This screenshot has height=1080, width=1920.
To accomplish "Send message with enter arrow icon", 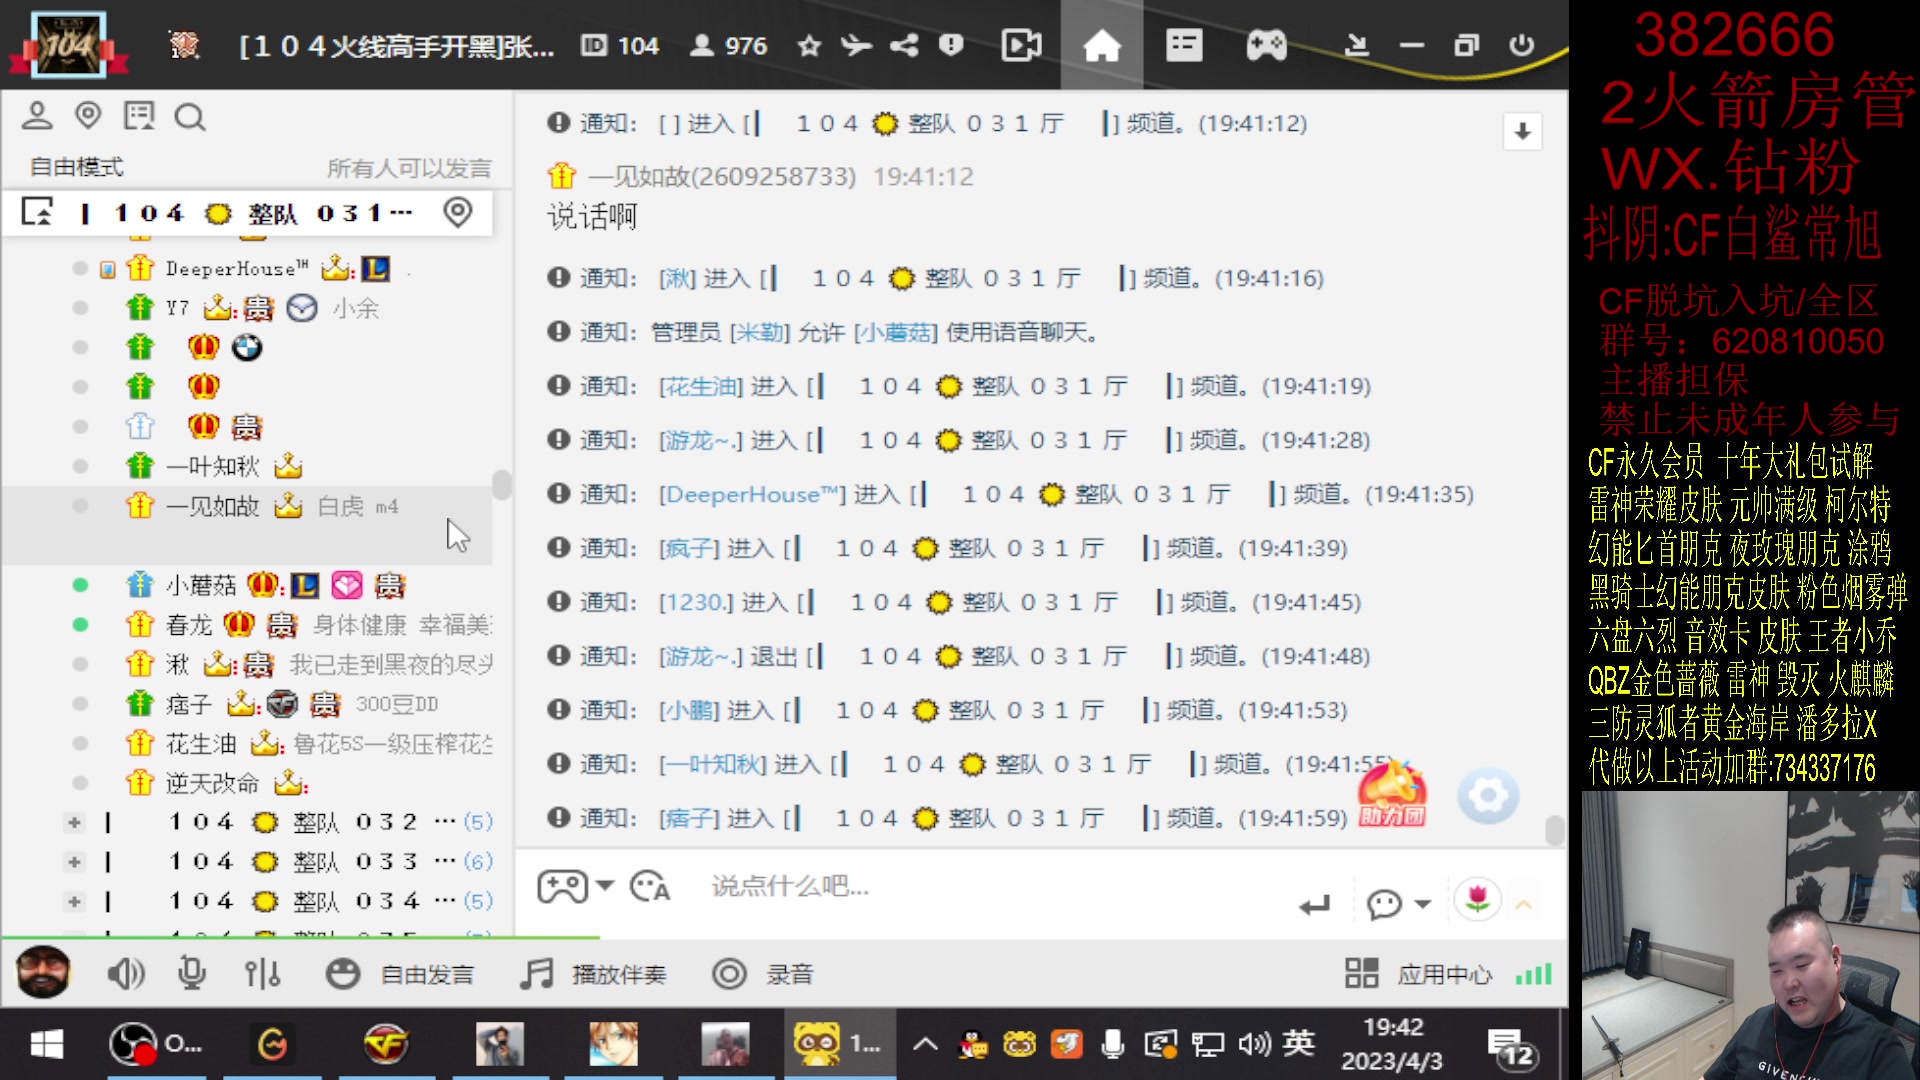I will 1314,905.
